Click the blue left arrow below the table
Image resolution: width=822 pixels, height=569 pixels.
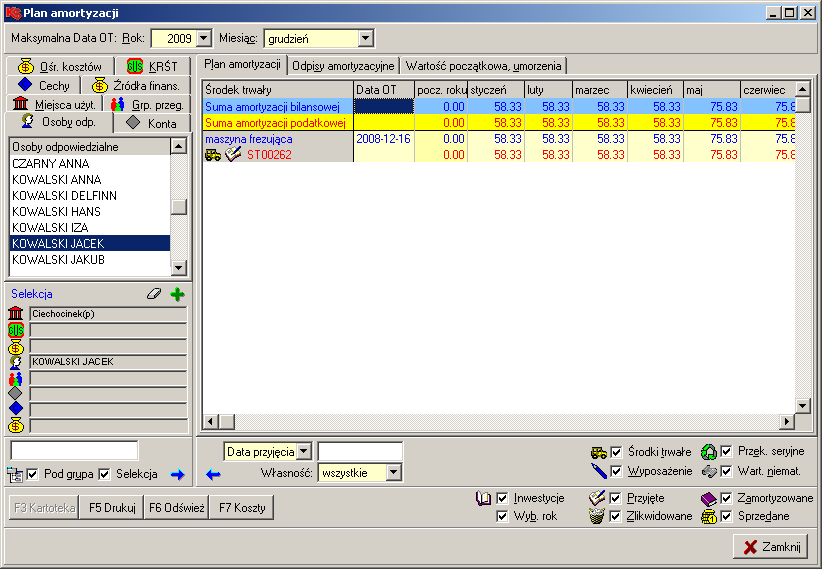tap(212, 474)
